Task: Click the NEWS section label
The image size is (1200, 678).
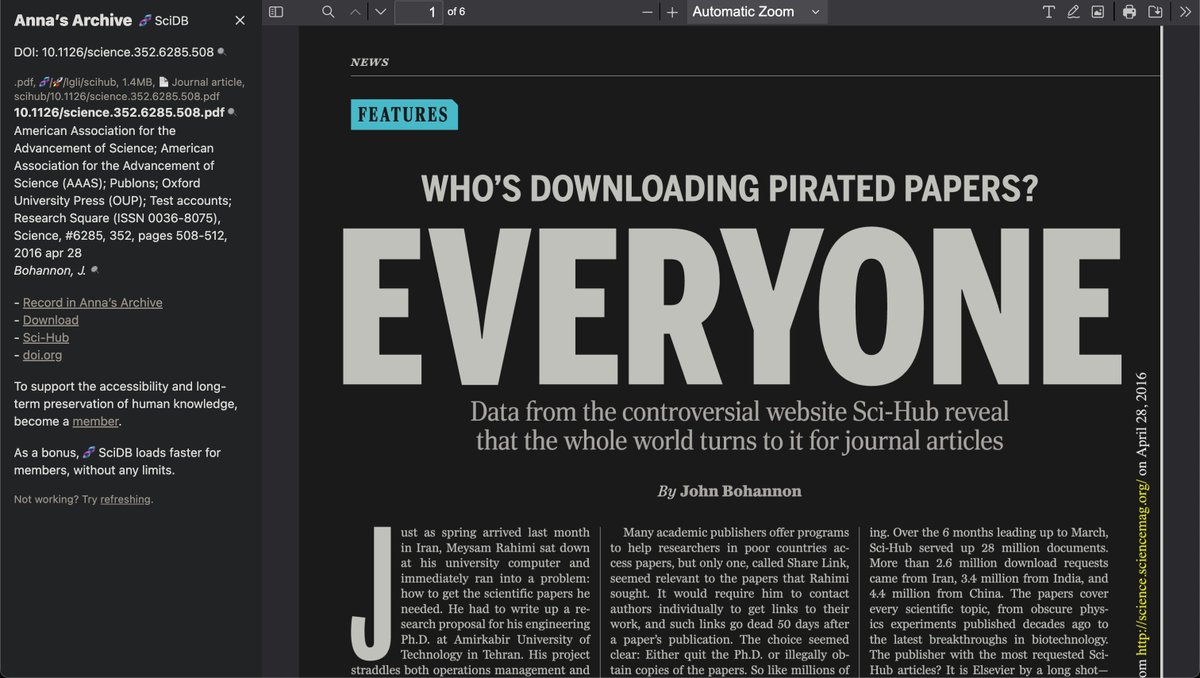Action: (x=369, y=62)
